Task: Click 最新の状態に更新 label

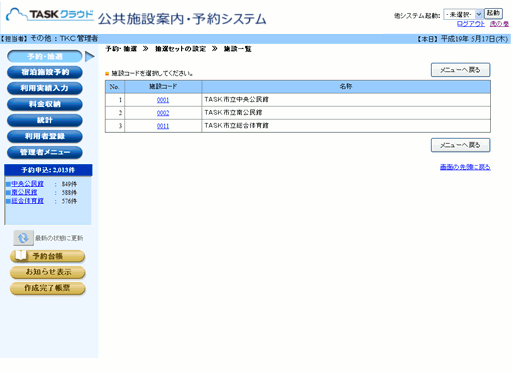Action: pos(59,238)
